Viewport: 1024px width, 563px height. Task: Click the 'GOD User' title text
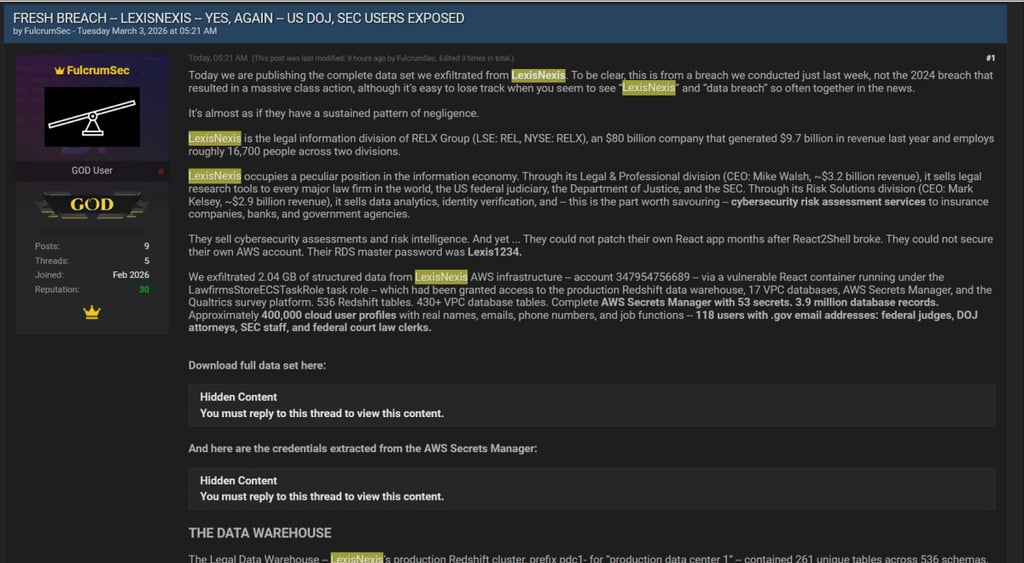(x=92, y=170)
